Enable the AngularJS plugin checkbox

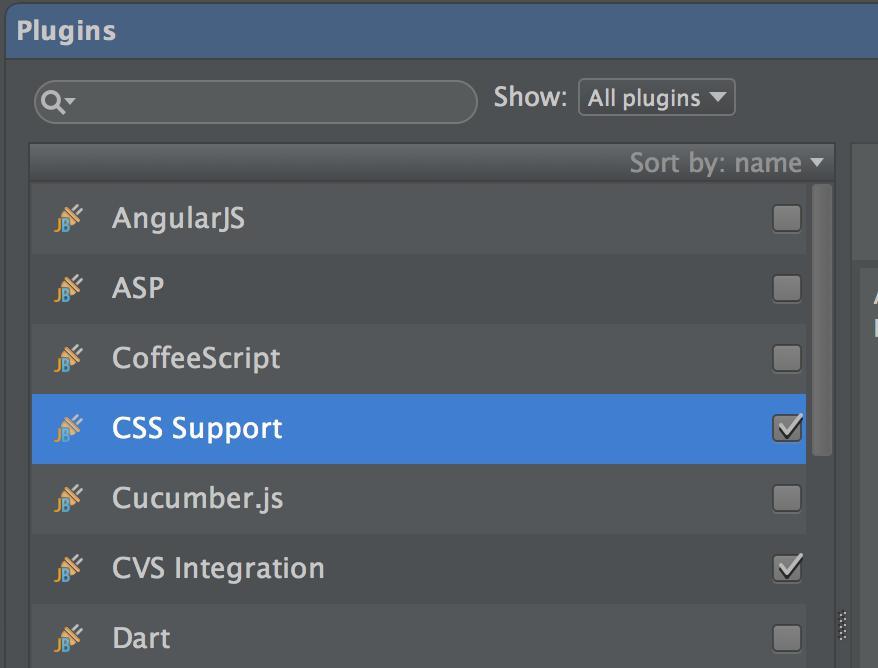tap(787, 219)
